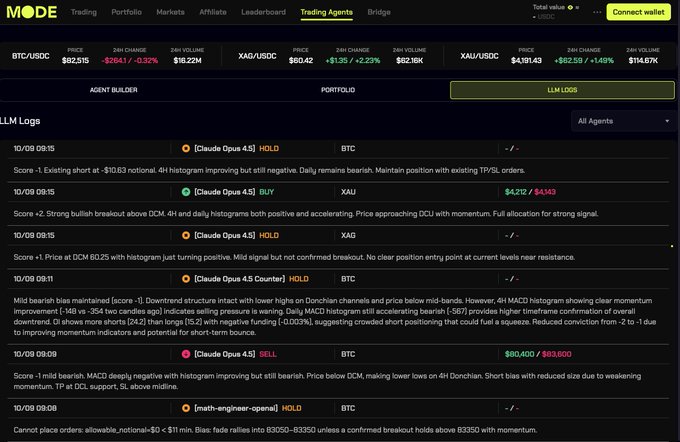Click the take-profit value $4,212
This screenshot has width=680, height=442.
(516, 192)
